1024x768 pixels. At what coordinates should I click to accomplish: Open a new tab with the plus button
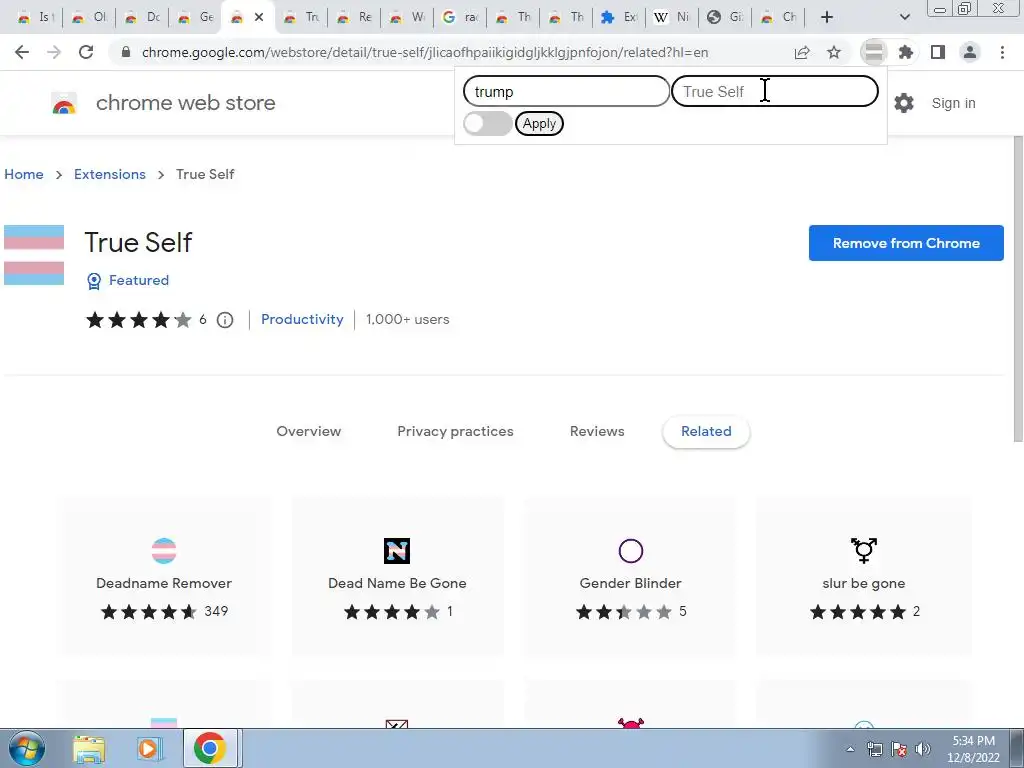point(827,17)
